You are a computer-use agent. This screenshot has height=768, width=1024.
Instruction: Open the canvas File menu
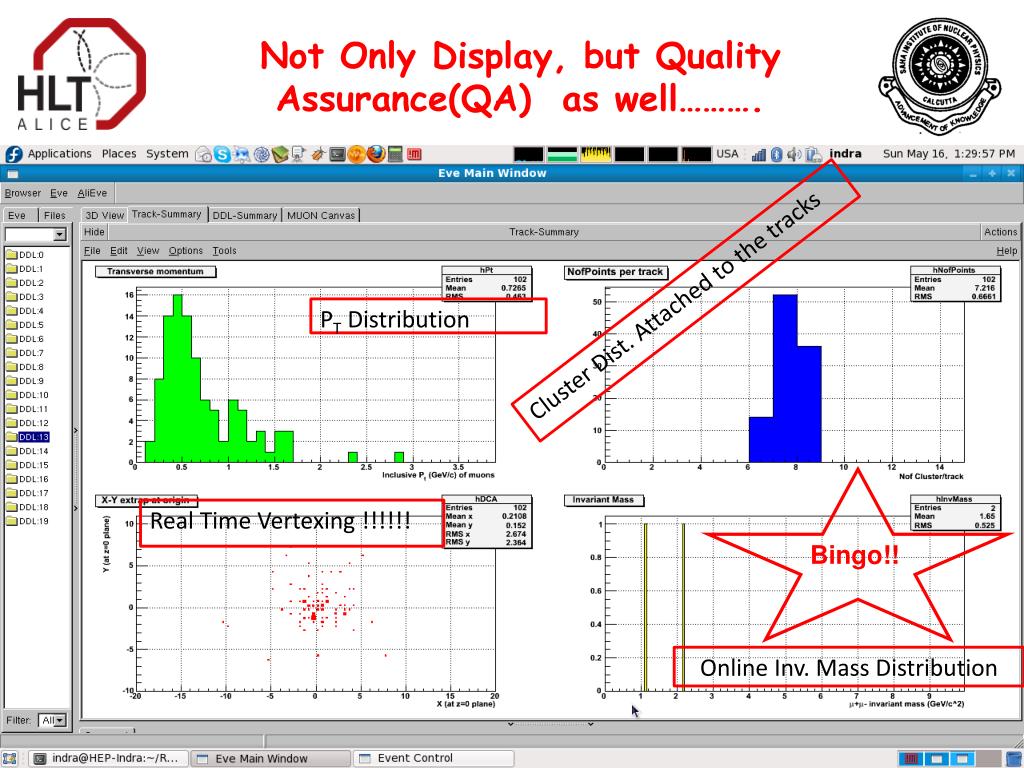coord(92,251)
